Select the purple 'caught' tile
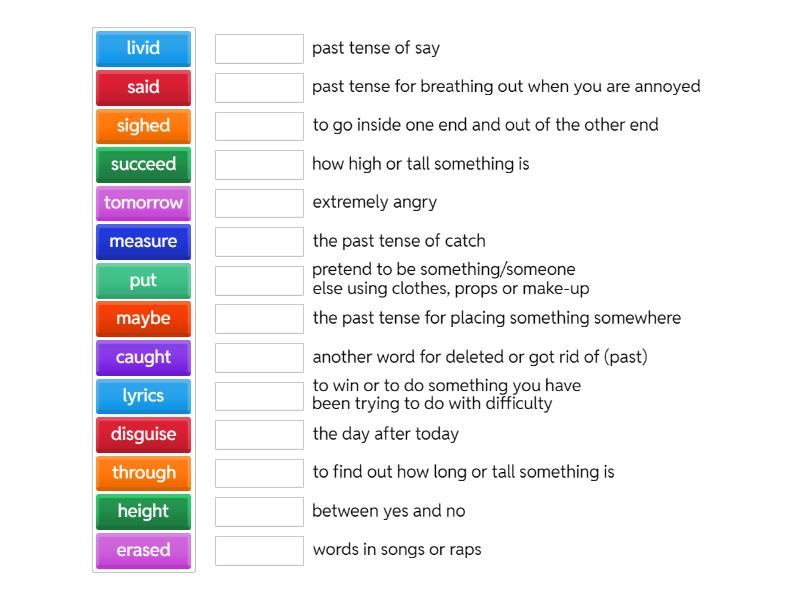The width and height of the screenshot is (800, 600). 143,357
